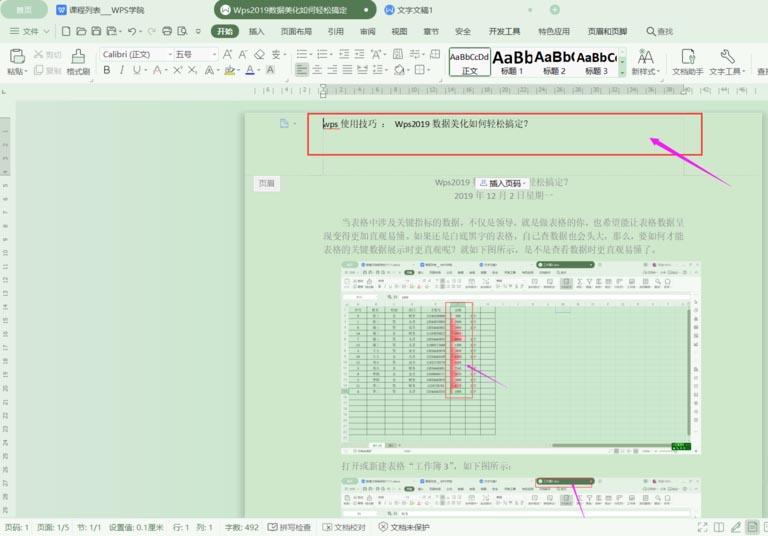The image size is (768, 536).
Task: Justify the paragraph text
Action: click(x=347, y=70)
